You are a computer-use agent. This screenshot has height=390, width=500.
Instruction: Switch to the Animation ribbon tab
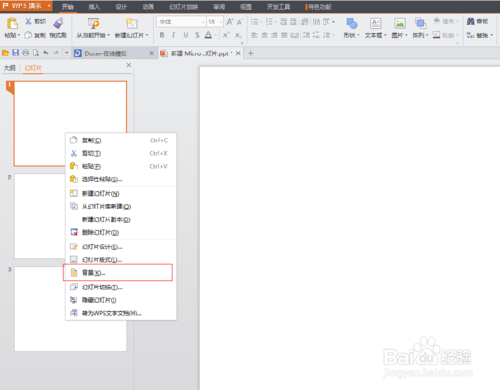coord(148,7)
